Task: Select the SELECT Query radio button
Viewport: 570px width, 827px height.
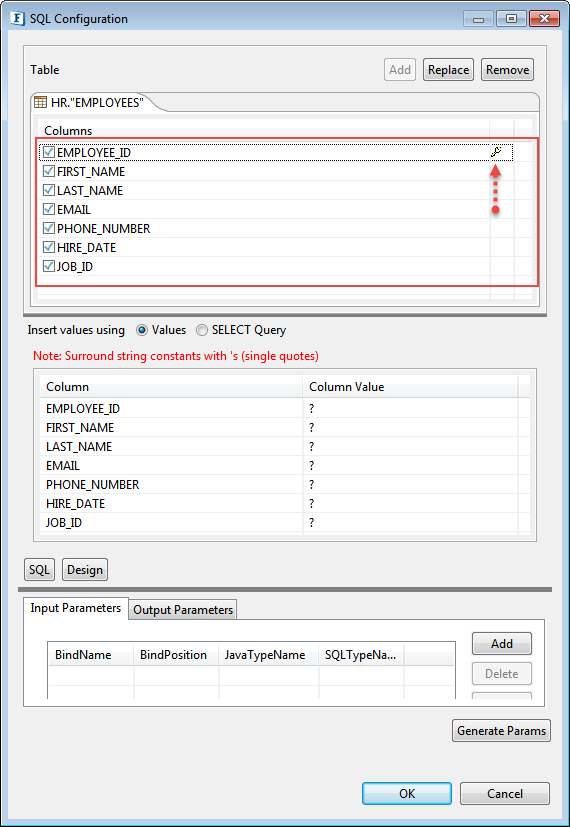Action: [202, 330]
